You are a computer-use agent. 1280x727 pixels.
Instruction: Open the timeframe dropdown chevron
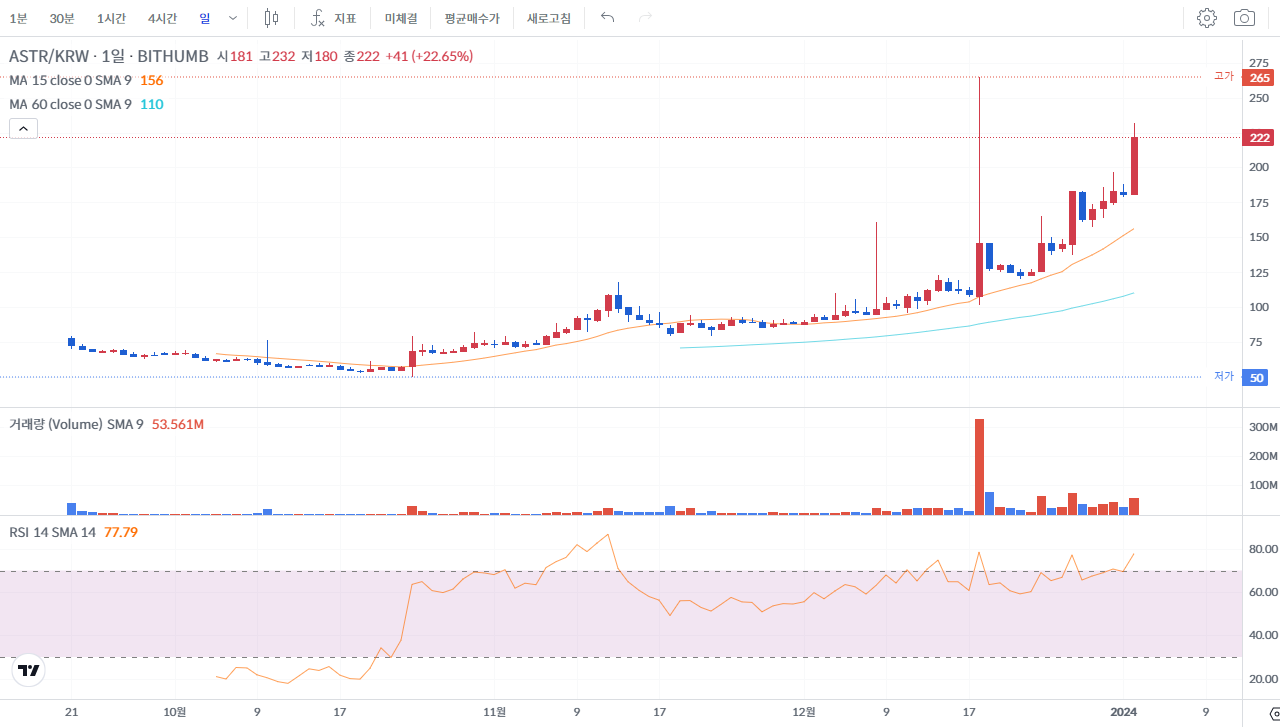coord(233,18)
